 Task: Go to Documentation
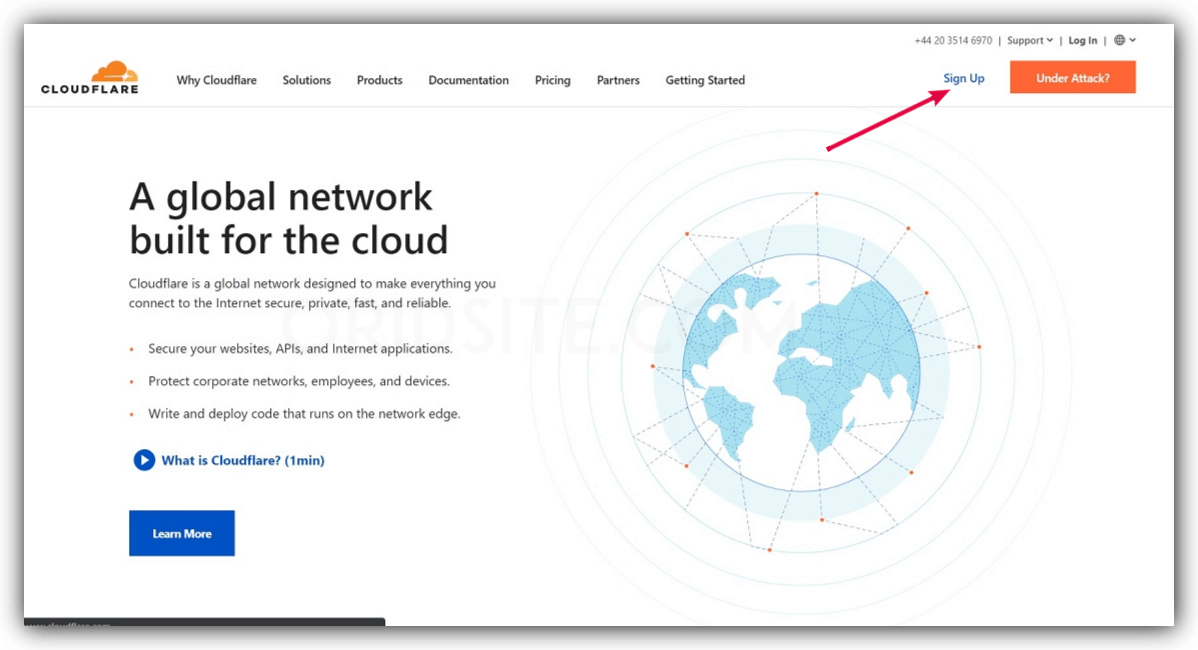(x=468, y=80)
